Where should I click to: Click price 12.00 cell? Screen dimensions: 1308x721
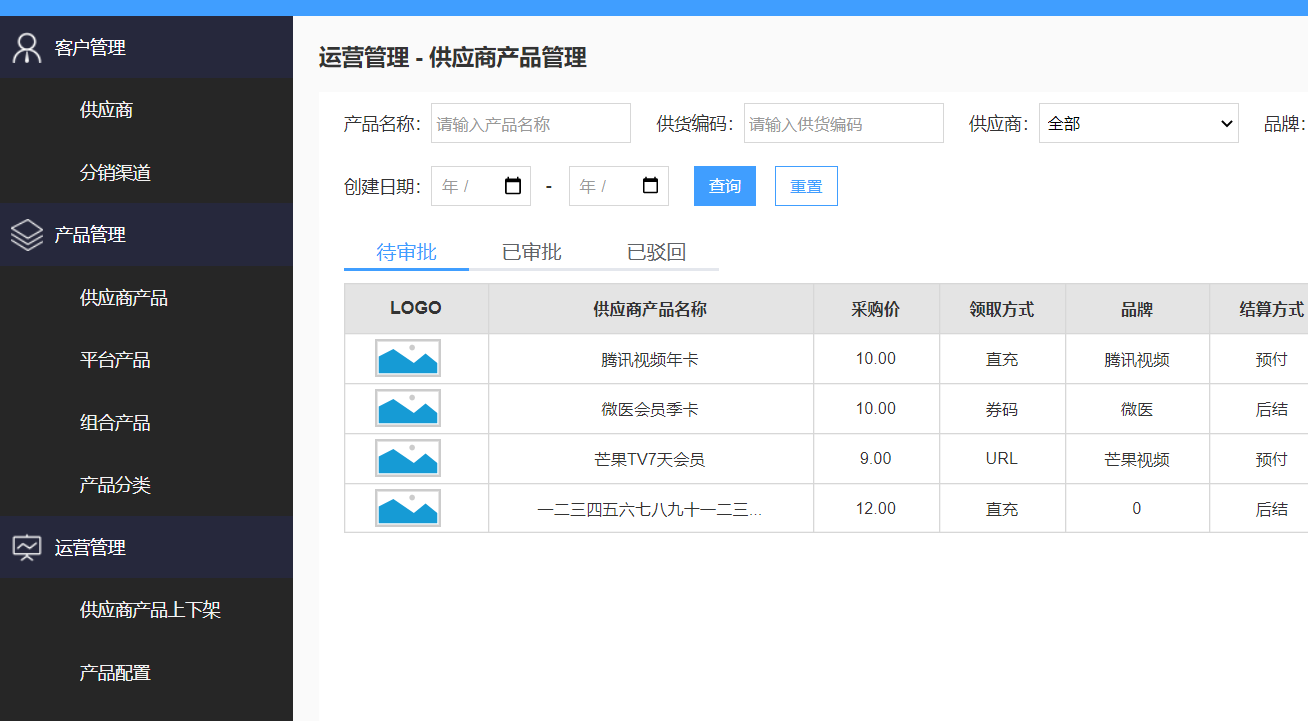click(x=876, y=509)
